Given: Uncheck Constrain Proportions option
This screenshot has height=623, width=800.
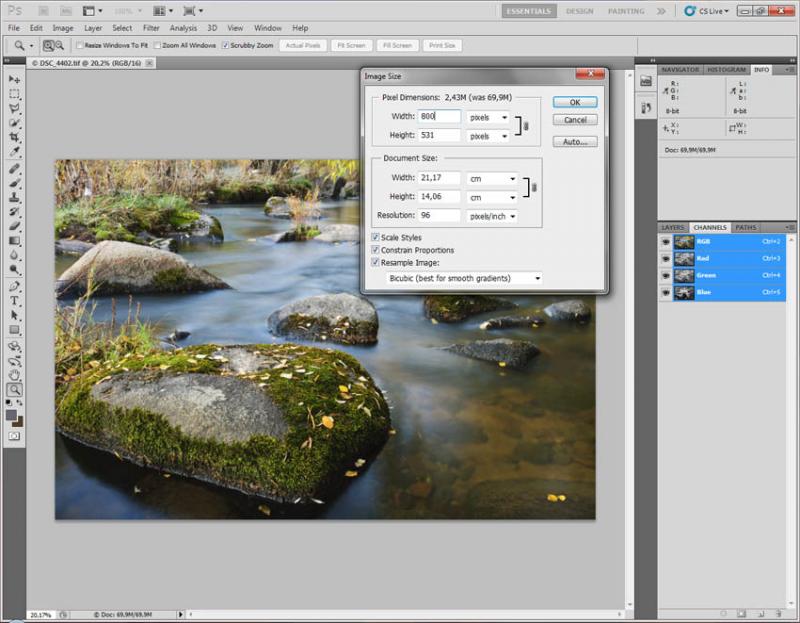Looking at the screenshot, I should [376, 250].
